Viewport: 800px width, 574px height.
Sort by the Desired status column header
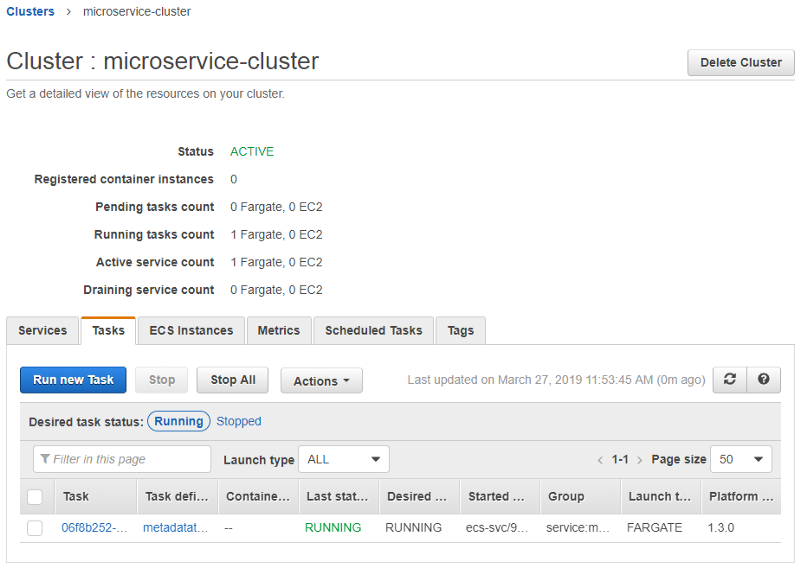pyautogui.click(x=419, y=496)
